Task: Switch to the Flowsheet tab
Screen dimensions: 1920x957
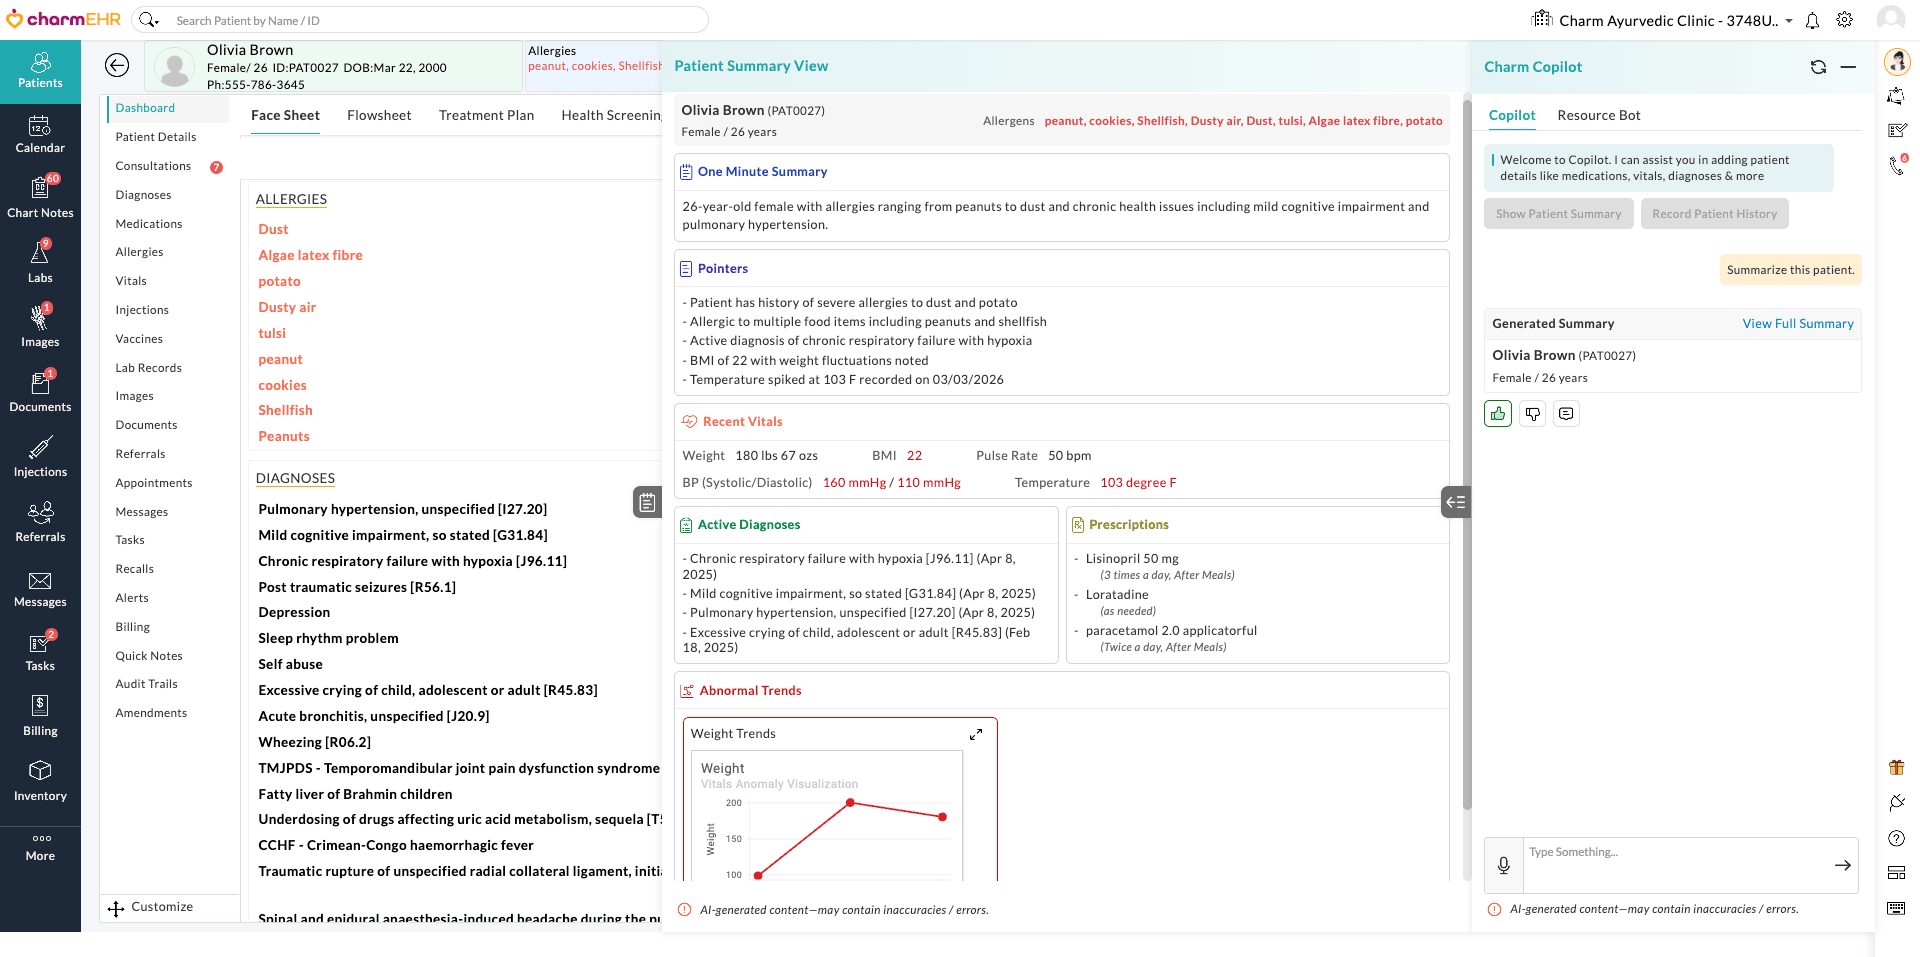Action: tap(379, 116)
